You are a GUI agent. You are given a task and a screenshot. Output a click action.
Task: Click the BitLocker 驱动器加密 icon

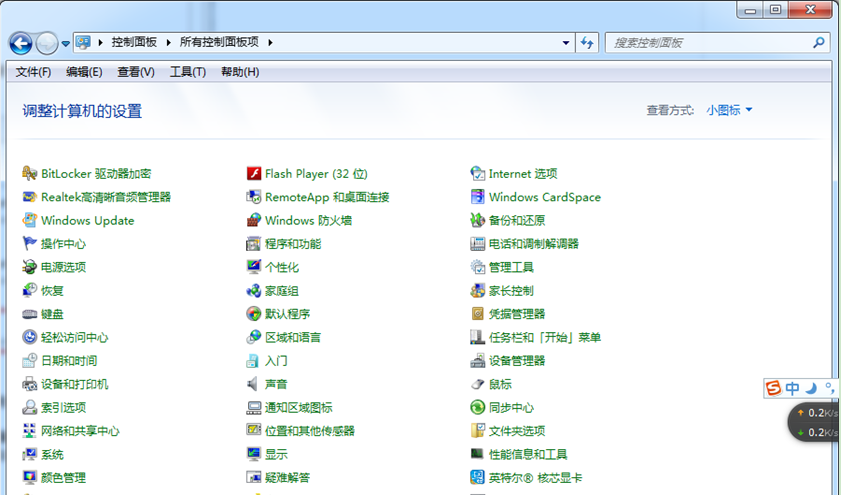click(30, 174)
